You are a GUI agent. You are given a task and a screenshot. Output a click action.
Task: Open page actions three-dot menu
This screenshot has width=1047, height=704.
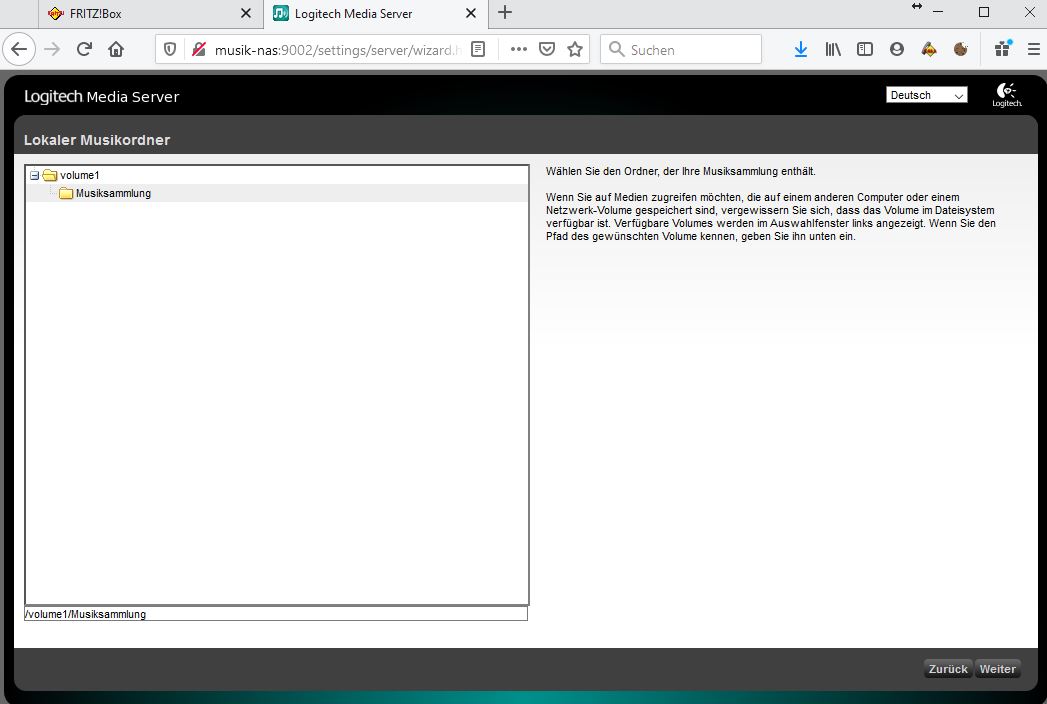tap(519, 49)
